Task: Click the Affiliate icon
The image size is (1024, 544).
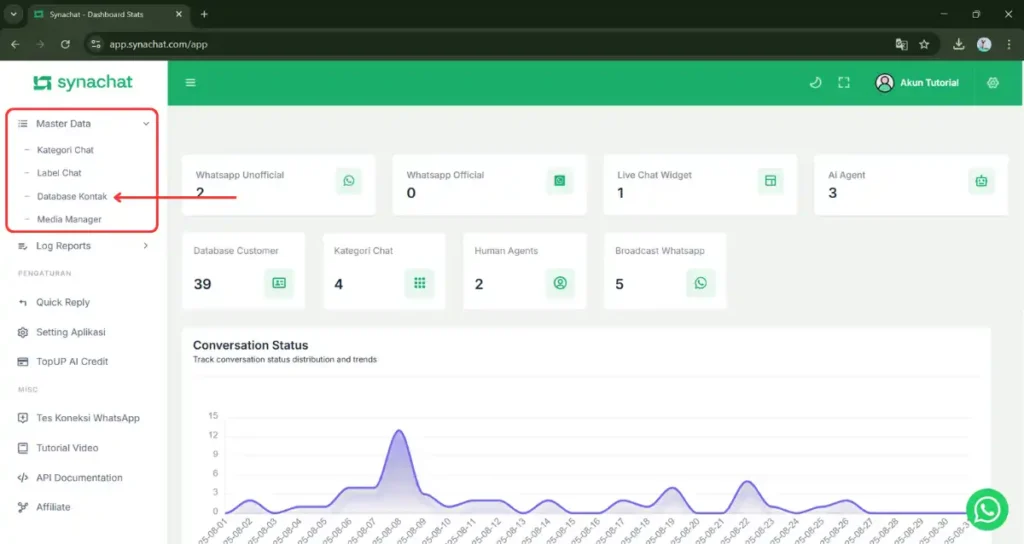Action: [23, 507]
